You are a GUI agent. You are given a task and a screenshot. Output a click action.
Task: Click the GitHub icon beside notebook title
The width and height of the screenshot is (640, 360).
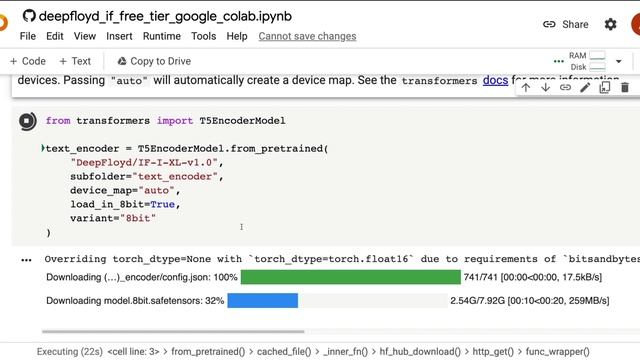click(29, 16)
